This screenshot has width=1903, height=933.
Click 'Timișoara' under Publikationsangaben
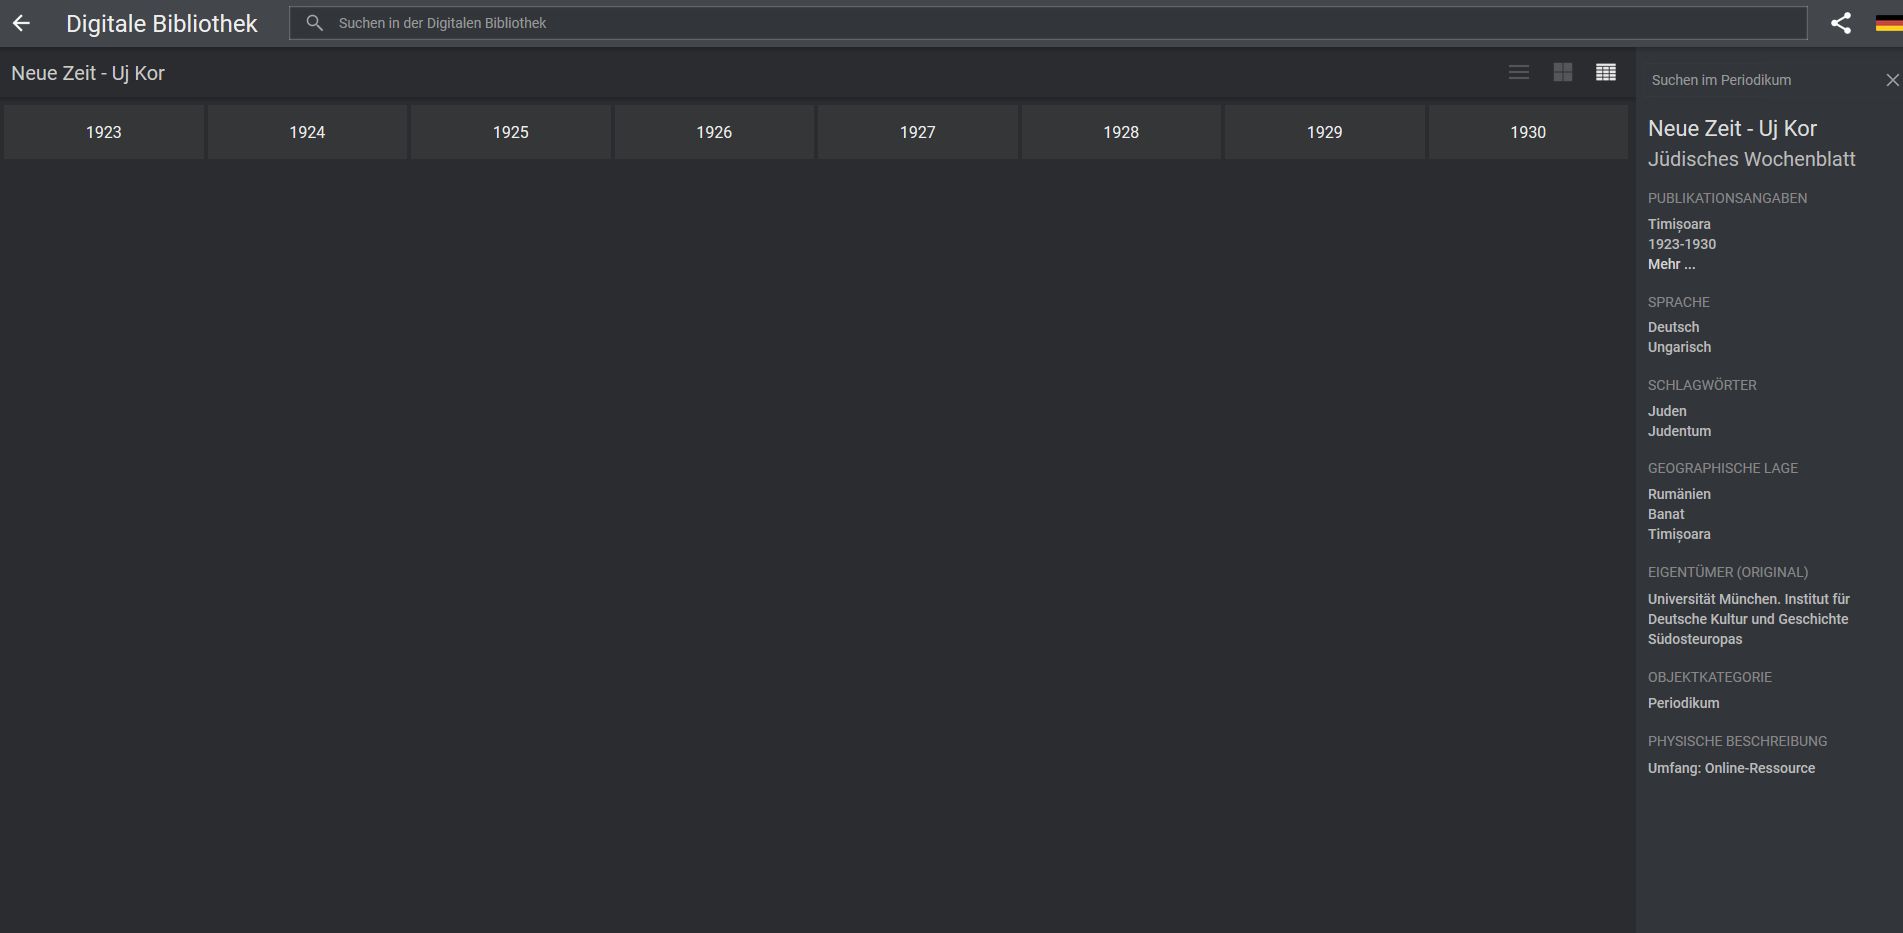click(x=1679, y=224)
